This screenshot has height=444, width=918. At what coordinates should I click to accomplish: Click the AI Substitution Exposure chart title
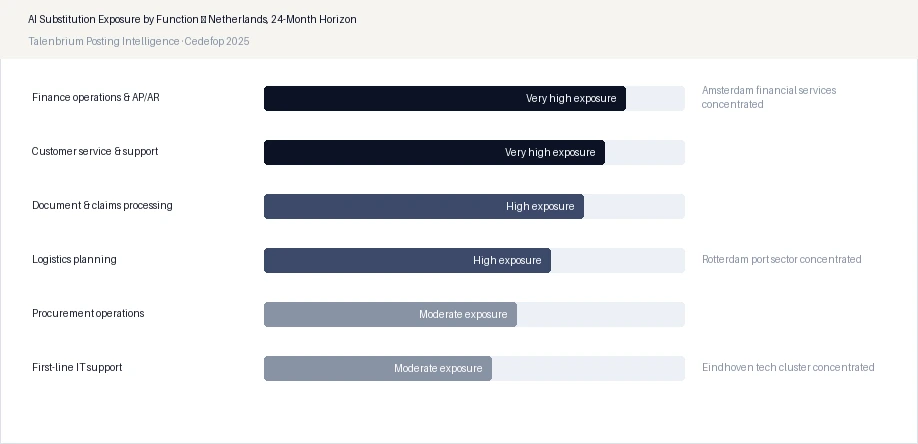click(192, 19)
